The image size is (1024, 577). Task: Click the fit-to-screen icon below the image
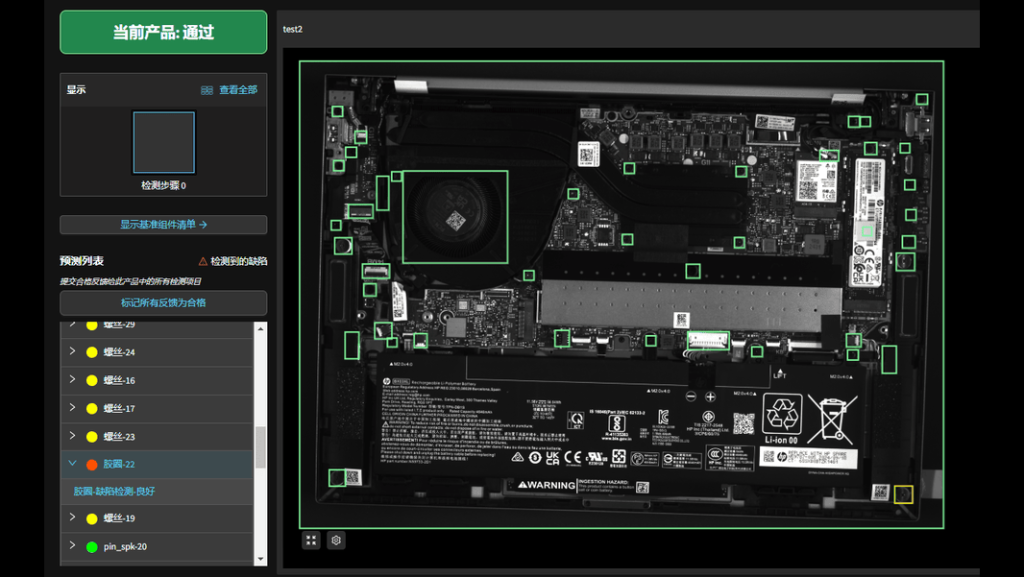[312, 540]
